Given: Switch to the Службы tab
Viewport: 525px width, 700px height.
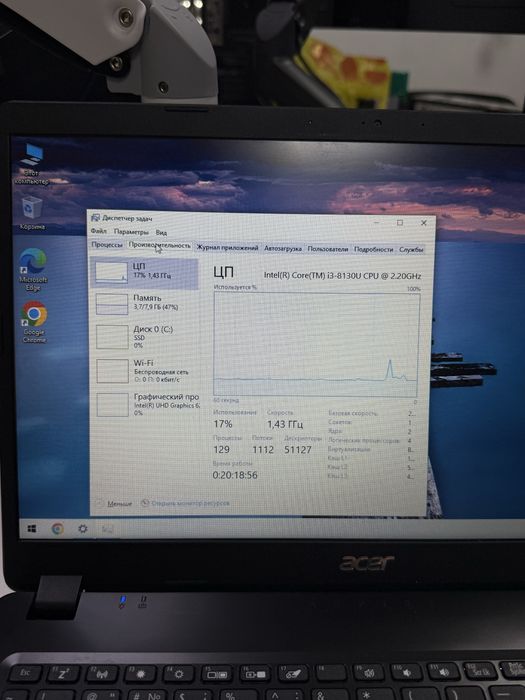Looking at the screenshot, I should 411,250.
